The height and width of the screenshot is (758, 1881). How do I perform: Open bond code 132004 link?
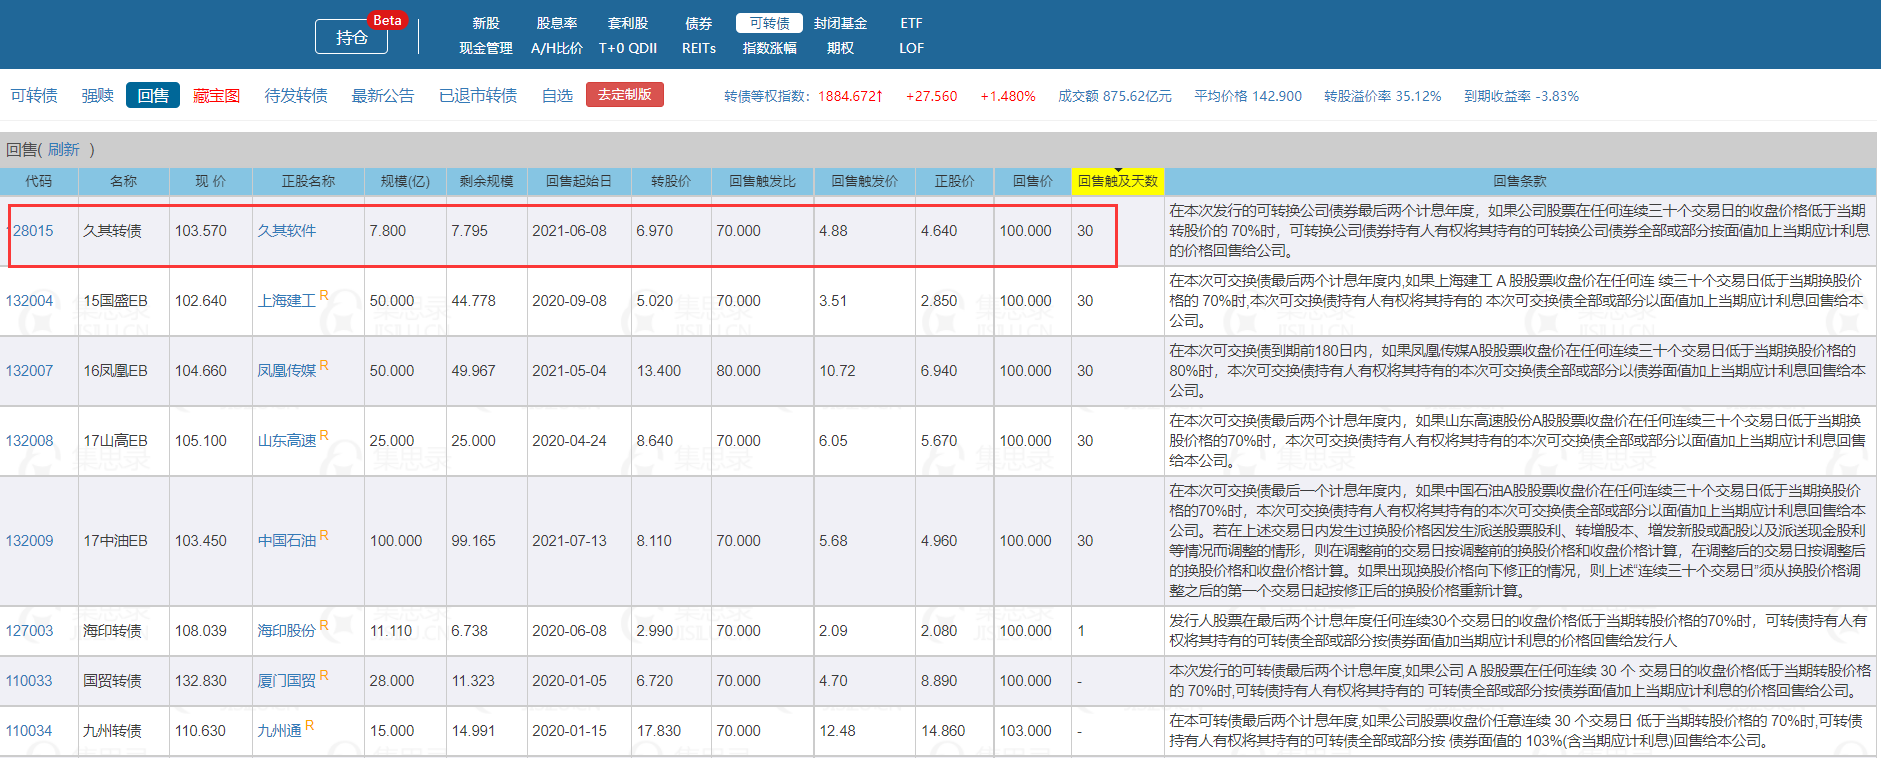[x=29, y=301]
